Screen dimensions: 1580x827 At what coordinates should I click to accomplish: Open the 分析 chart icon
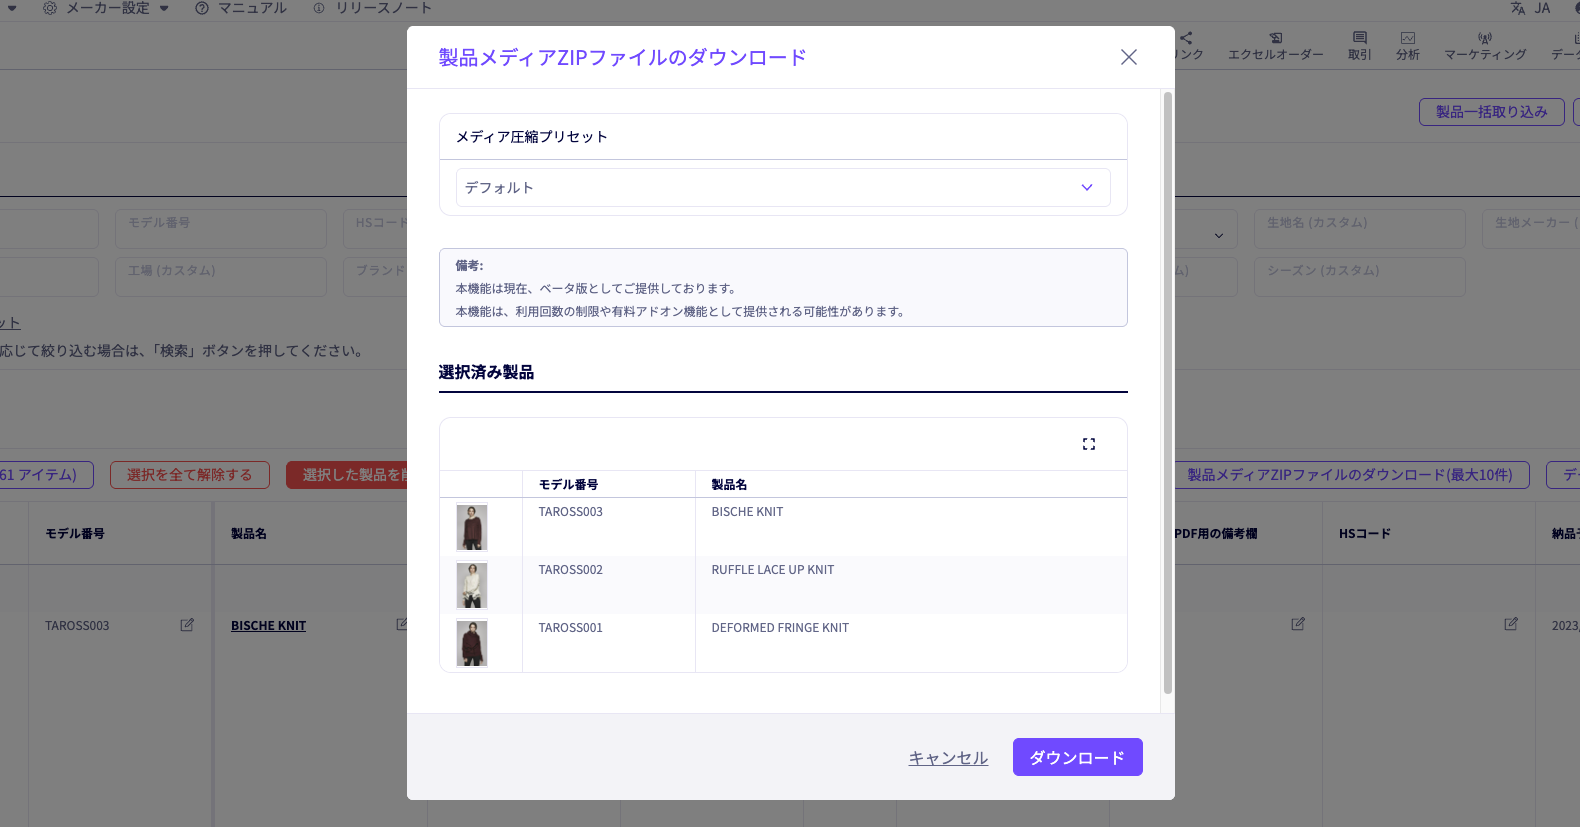(1407, 38)
